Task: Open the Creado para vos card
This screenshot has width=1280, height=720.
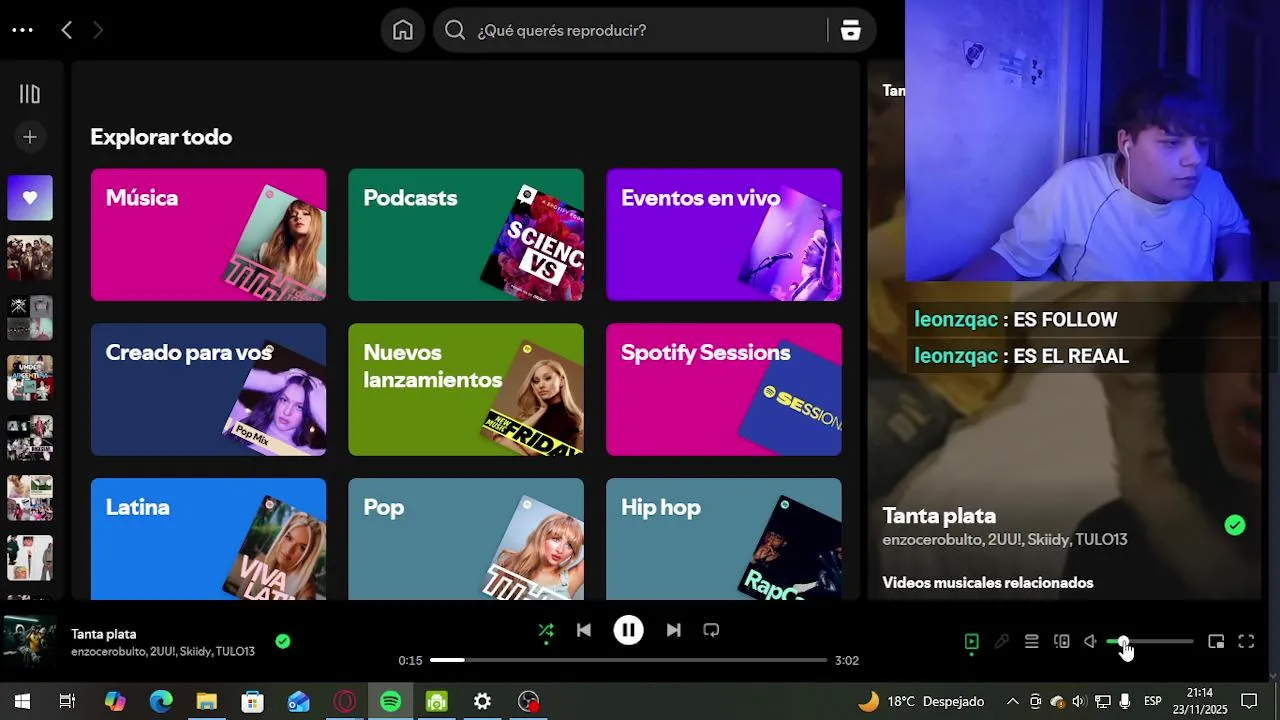Action: 208,389
